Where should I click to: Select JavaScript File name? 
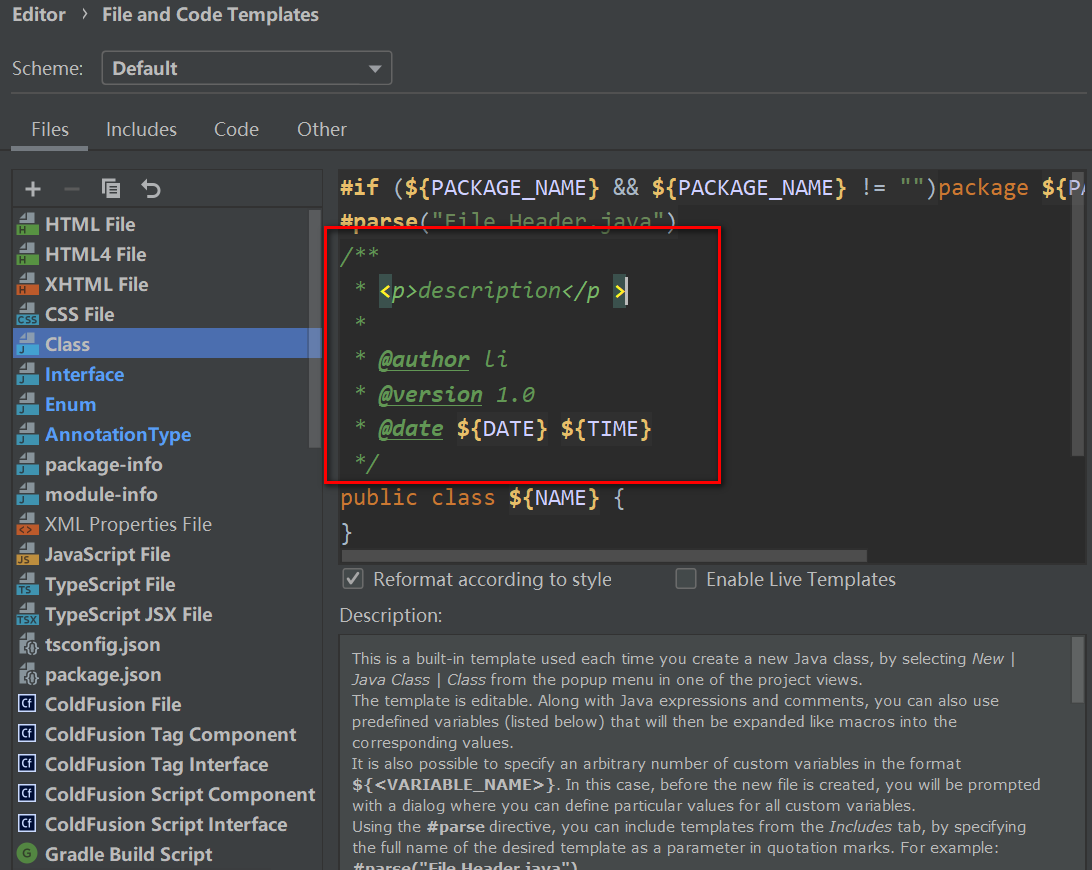(x=107, y=554)
